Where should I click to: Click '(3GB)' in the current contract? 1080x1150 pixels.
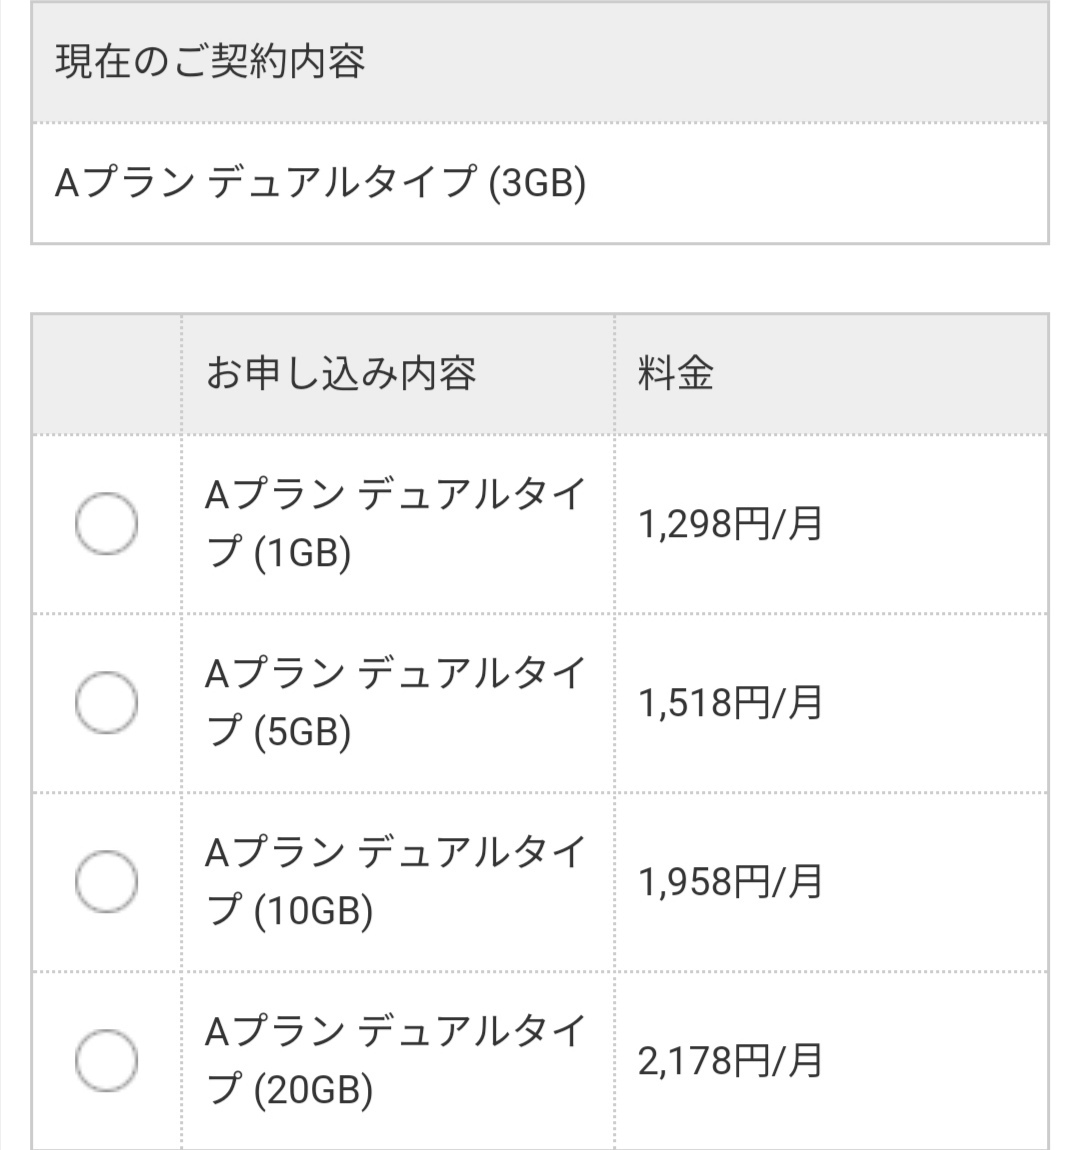pos(537,184)
